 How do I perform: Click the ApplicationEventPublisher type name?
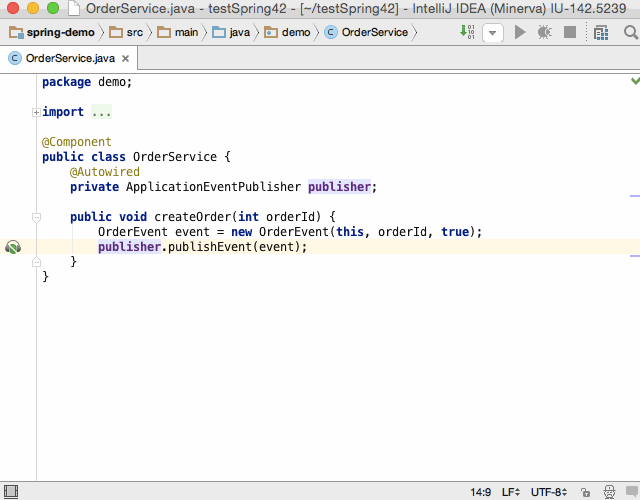coord(213,187)
